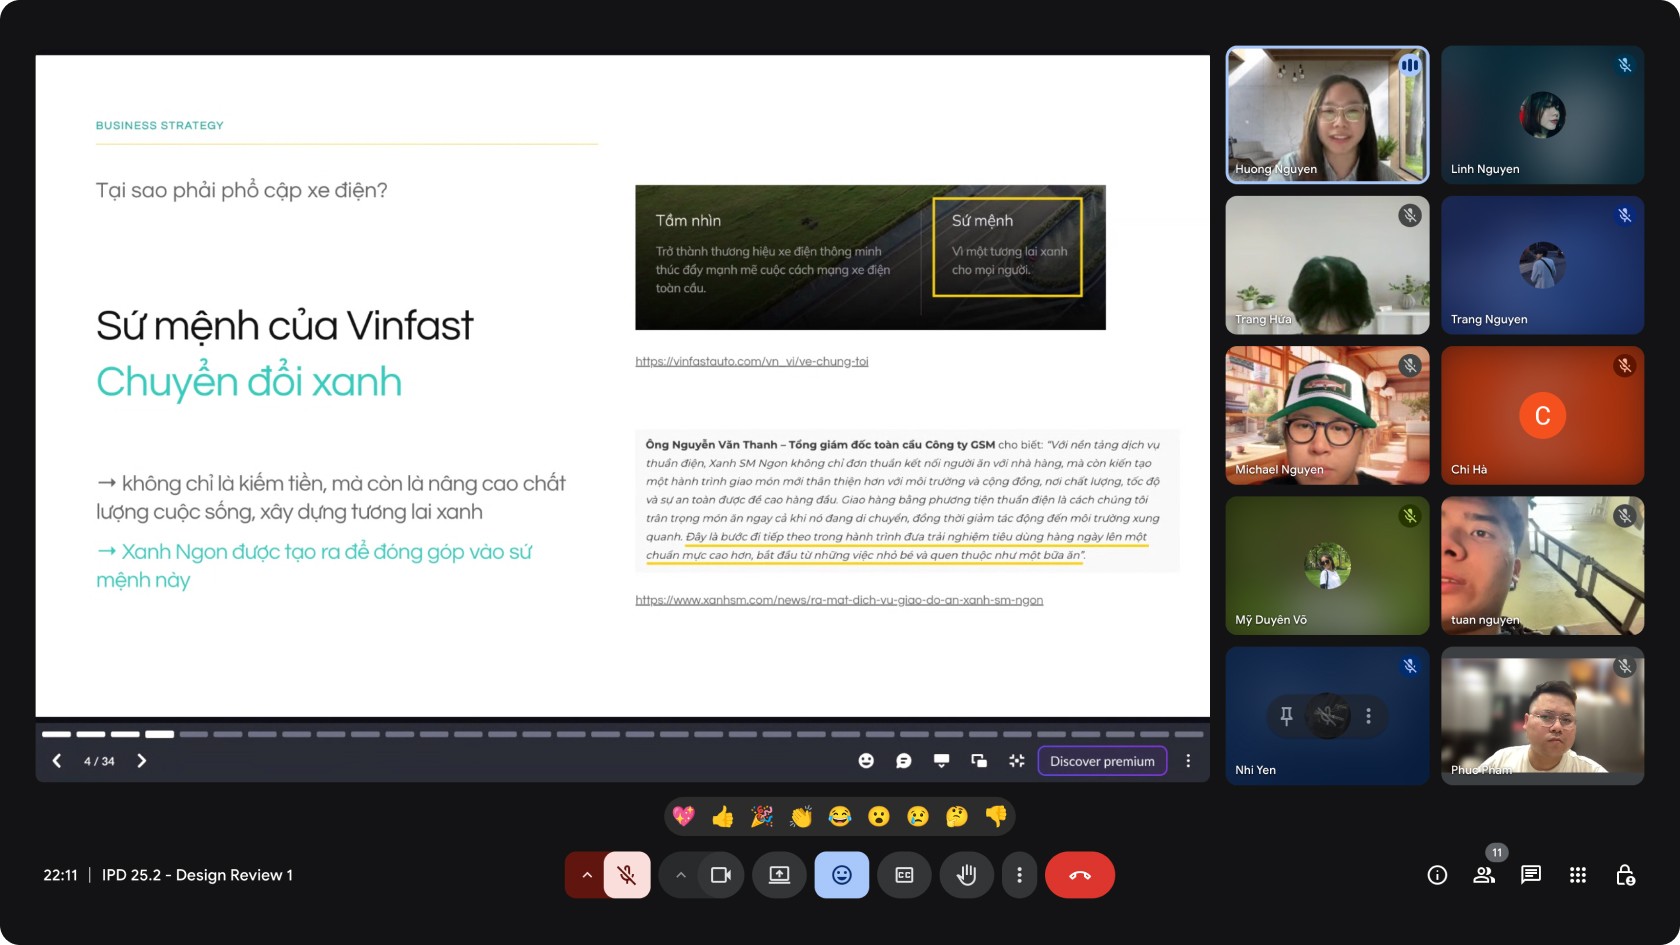The width and height of the screenshot is (1680, 945).
Task: Send surprised face reaction
Action: 879,816
